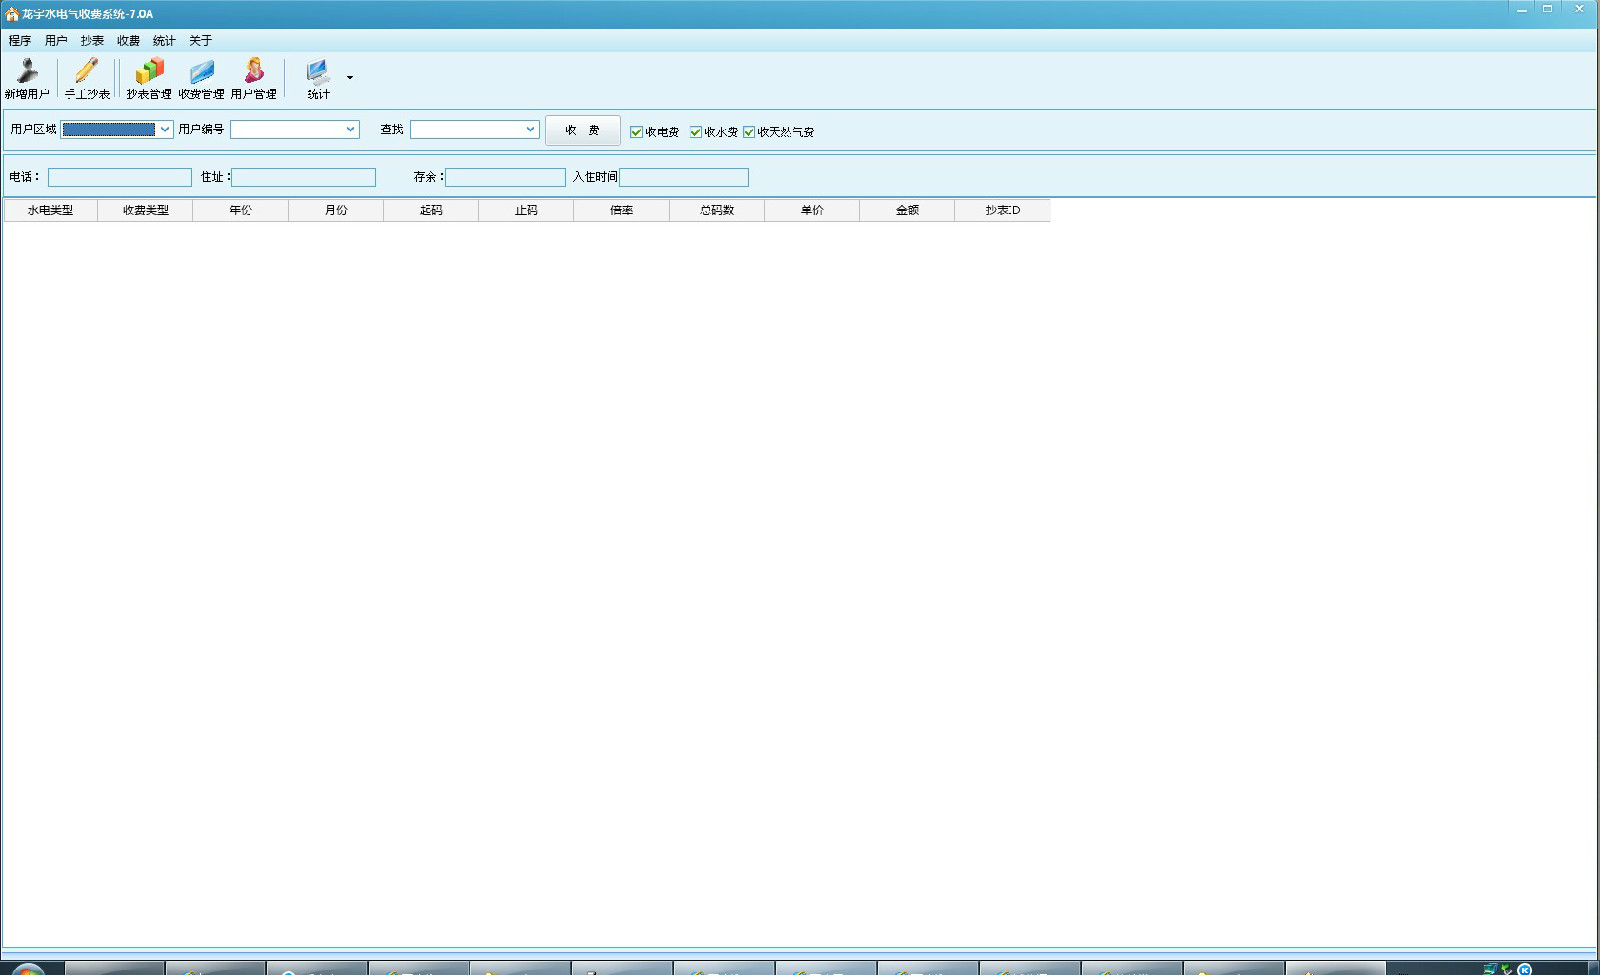This screenshot has height=975, width=1600.
Task: Click the house app icon in title bar
Action: 12,14
